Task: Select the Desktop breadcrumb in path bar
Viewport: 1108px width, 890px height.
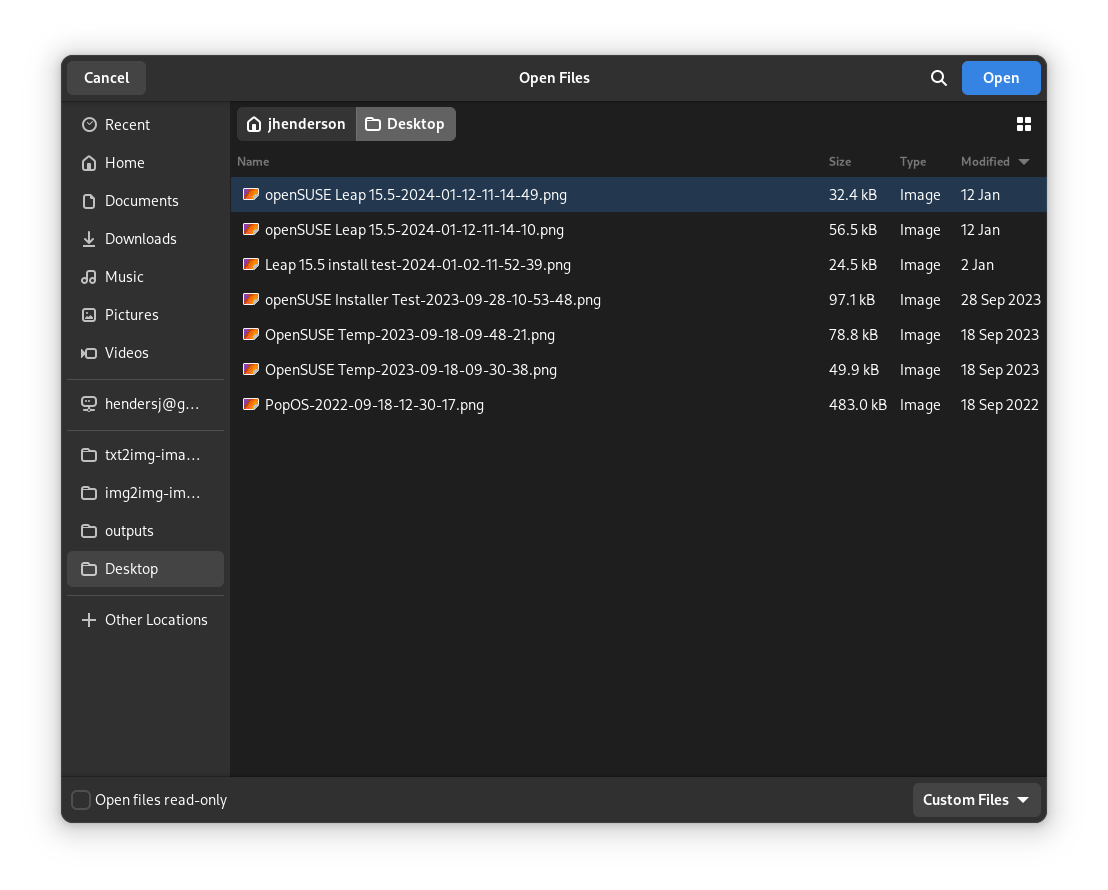Action: (x=405, y=123)
